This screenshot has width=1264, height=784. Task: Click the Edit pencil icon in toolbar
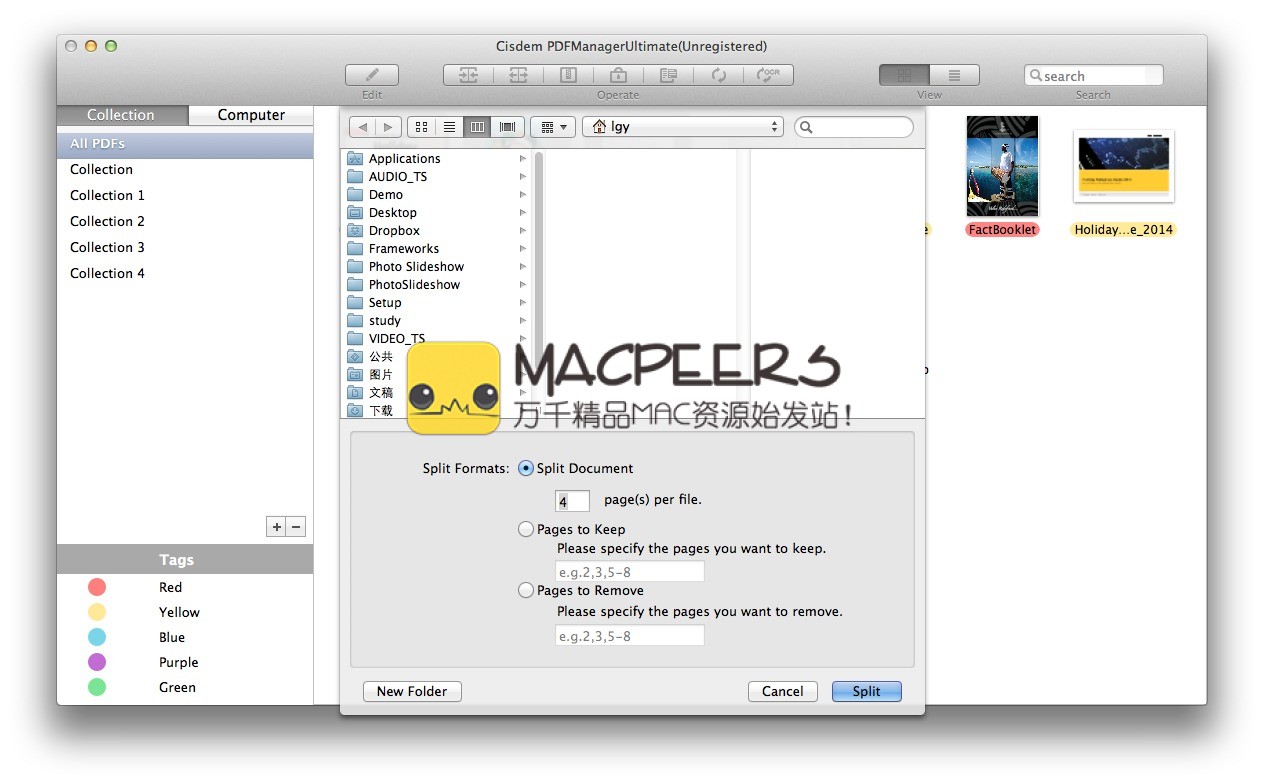pos(372,75)
